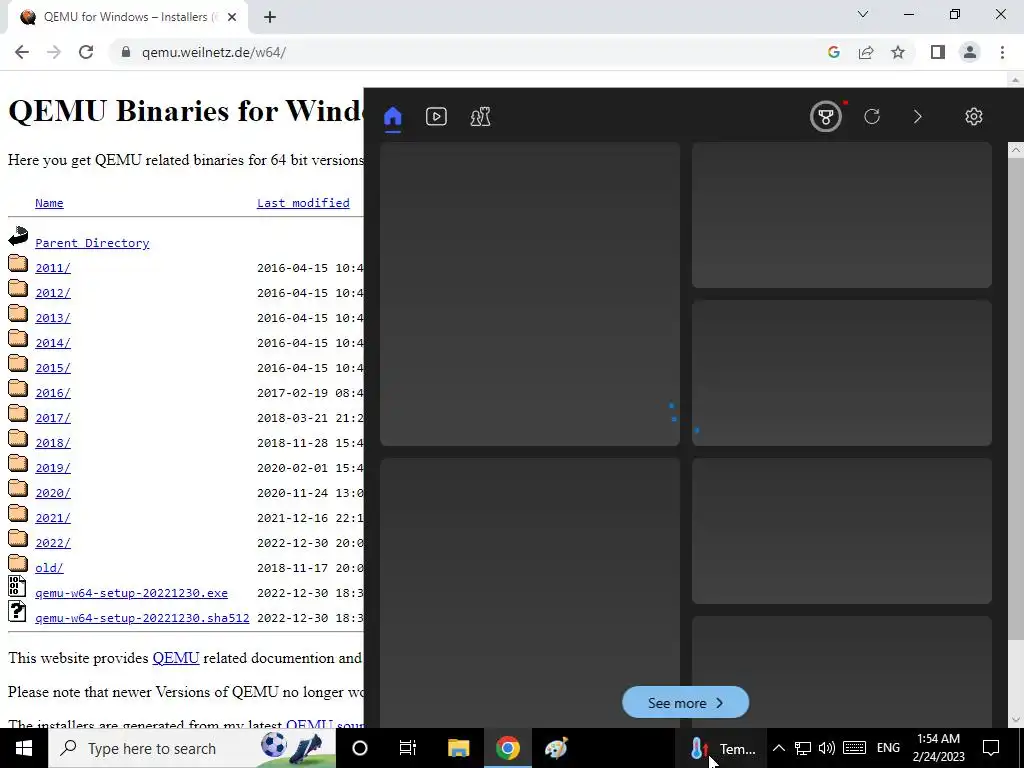Open Chrome three-dot menu
The width and height of the screenshot is (1024, 768).
click(x=1002, y=52)
